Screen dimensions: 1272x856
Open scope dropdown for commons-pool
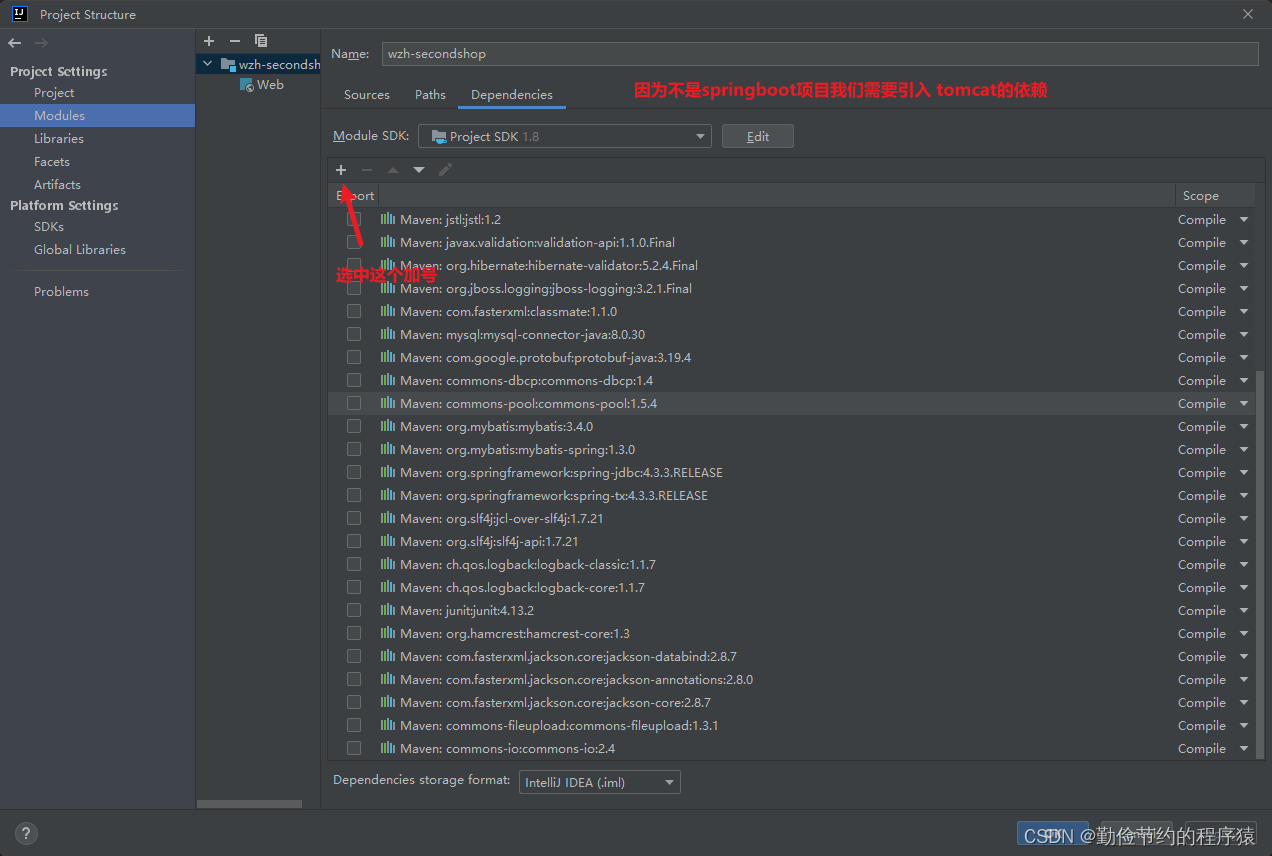1244,403
